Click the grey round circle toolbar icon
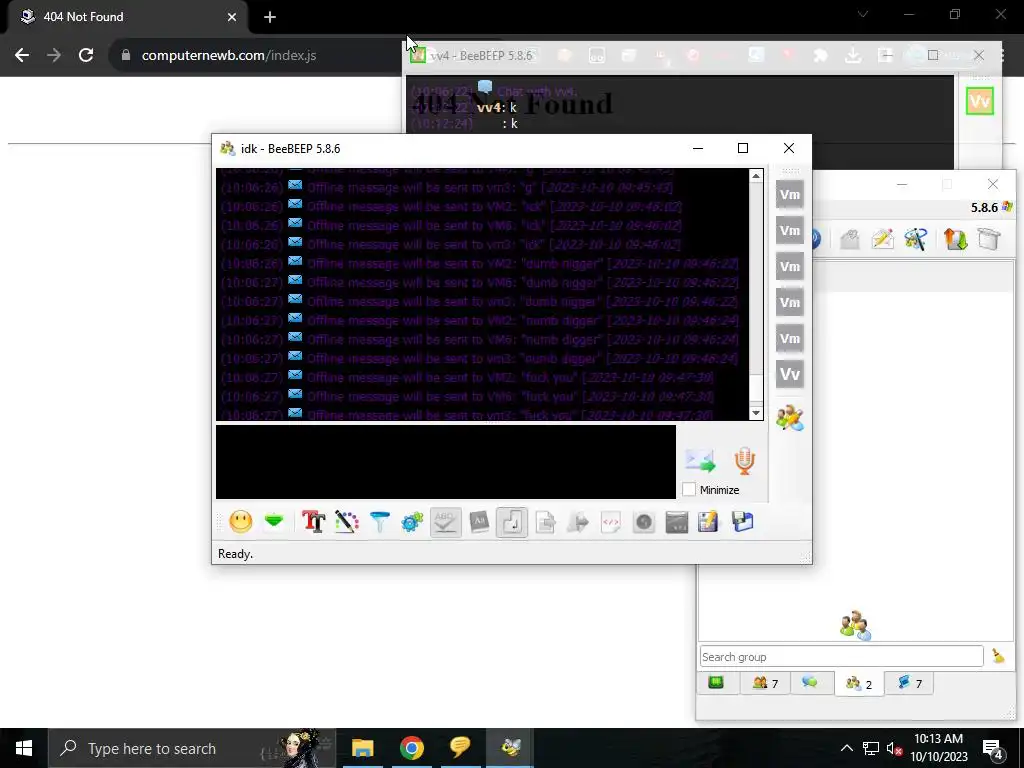This screenshot has height=768, width=1024. pyautogui.click(x=644, y=522)
